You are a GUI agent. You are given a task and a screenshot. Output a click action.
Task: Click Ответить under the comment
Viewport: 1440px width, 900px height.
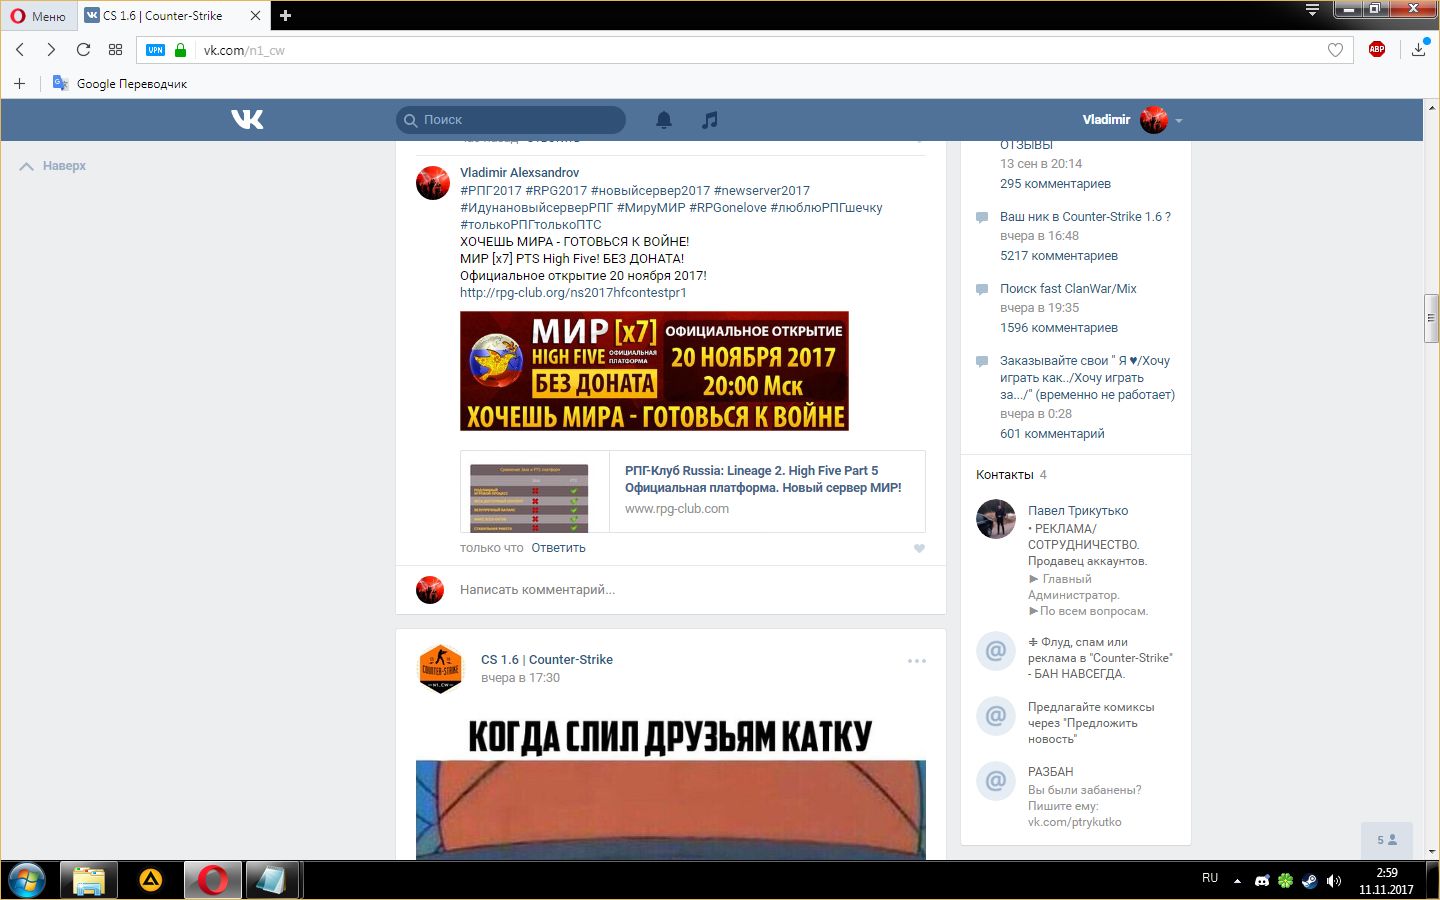(x=558, y=548)
